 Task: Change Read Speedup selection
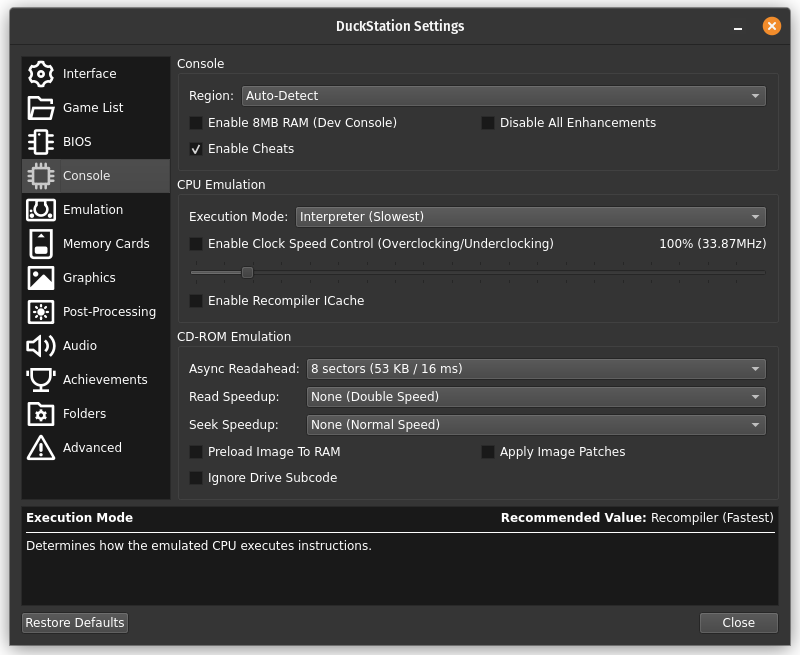click(536, 397)
